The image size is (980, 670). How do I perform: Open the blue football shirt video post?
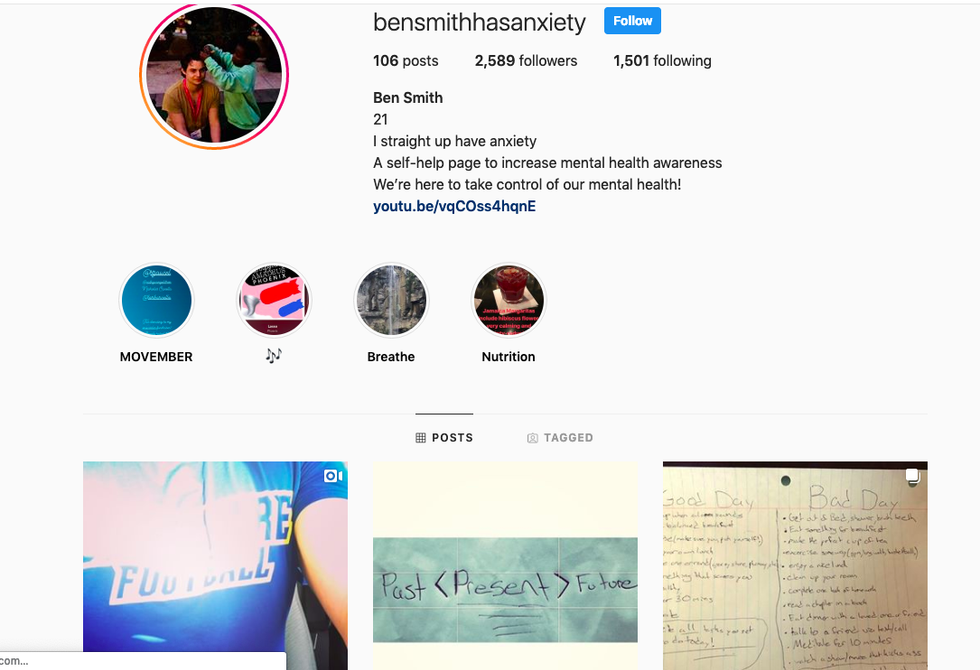[215, 566]
